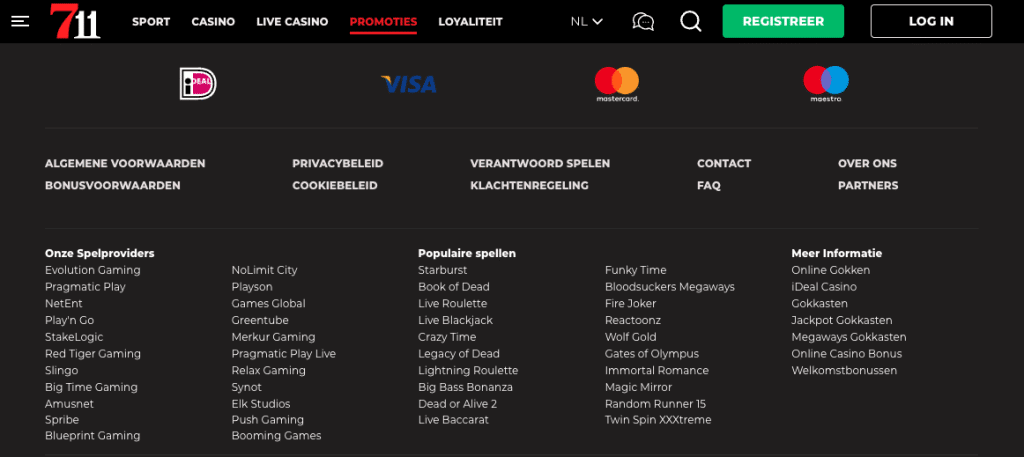Click the iDEAL payment logo

[x=198, y=84]
